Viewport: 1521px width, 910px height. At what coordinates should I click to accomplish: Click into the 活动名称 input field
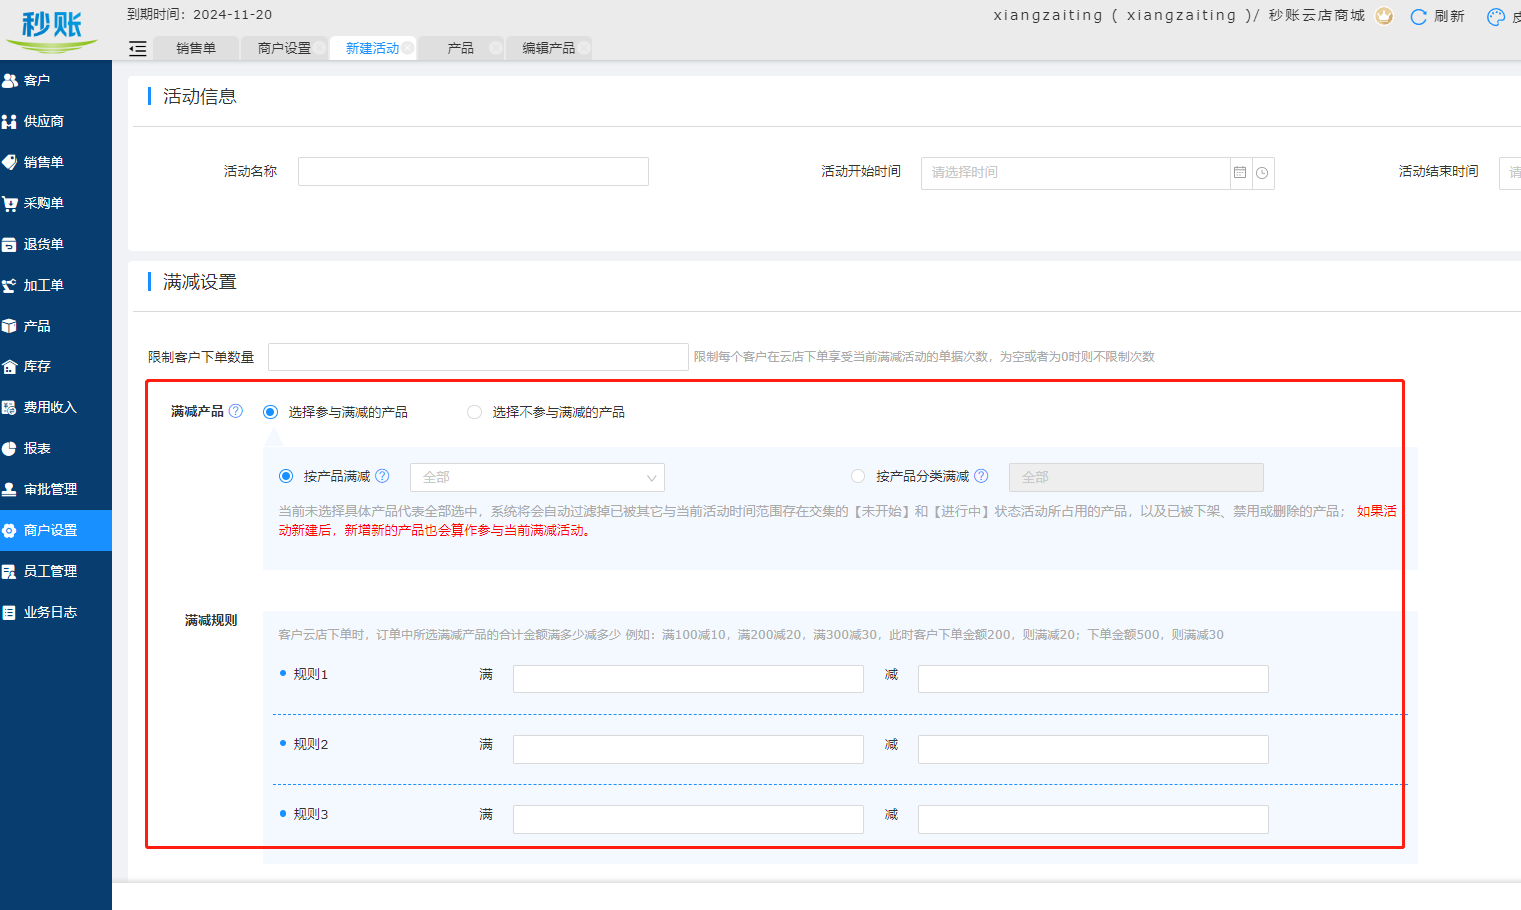coord(473,171)
